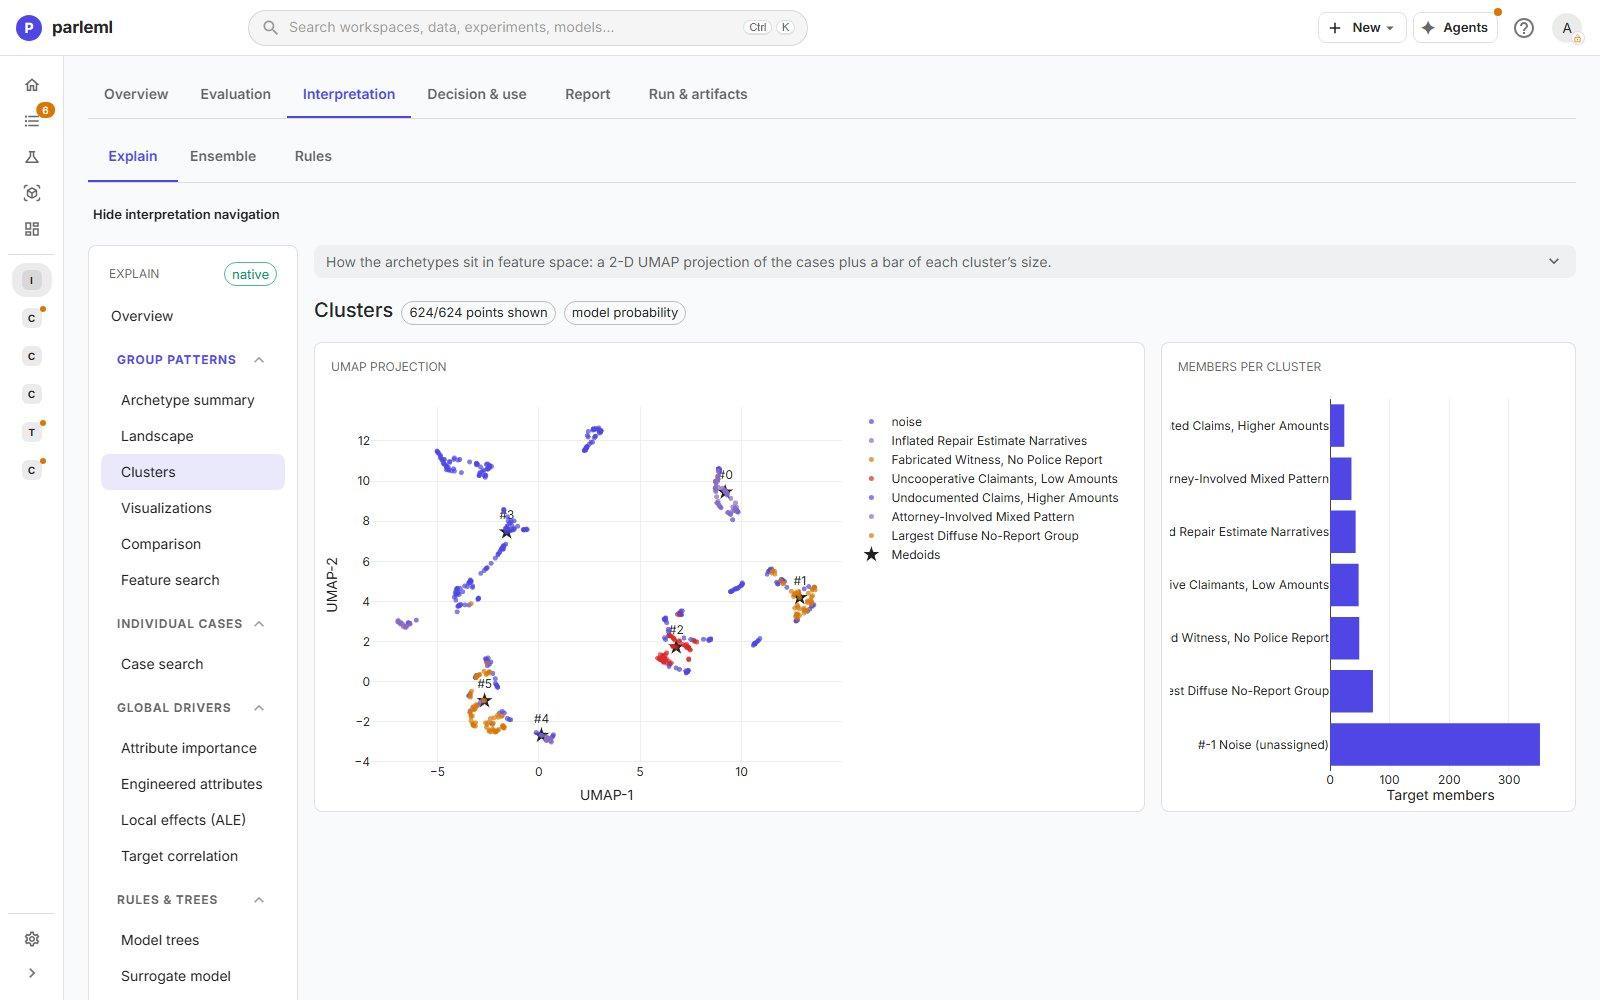Open the Agents panel
This screenshot has height=1000, width=1600.
(x=1455, y=28)
